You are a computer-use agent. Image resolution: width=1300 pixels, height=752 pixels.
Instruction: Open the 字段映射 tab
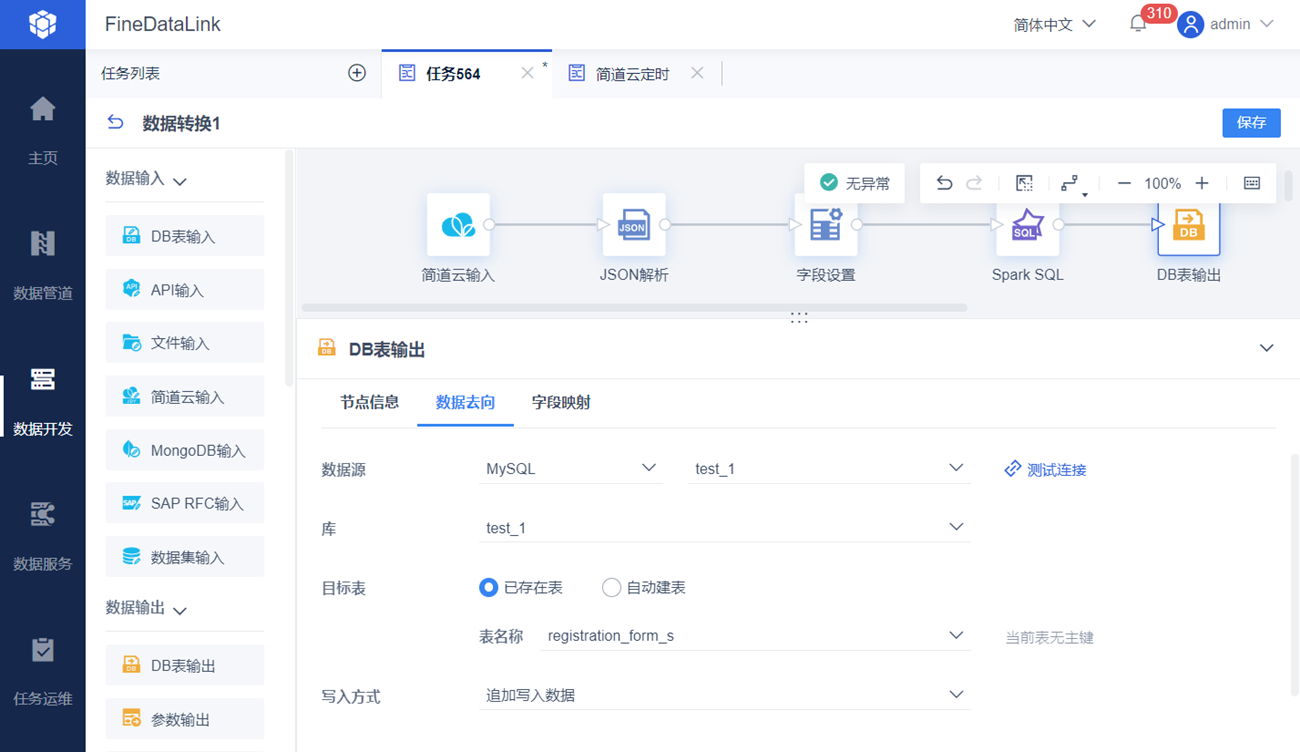click(x=561, y=402)
